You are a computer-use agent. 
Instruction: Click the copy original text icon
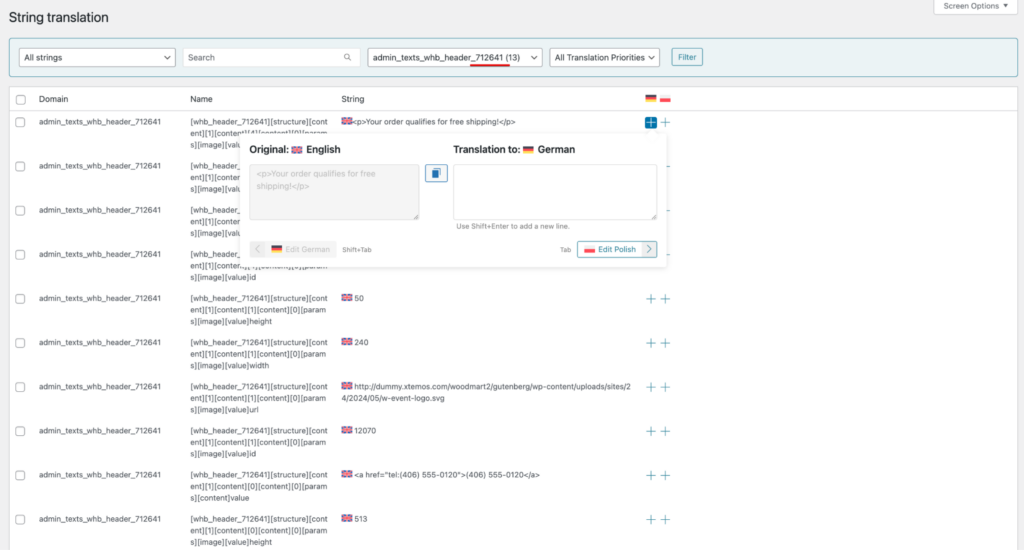coord(436,173)
